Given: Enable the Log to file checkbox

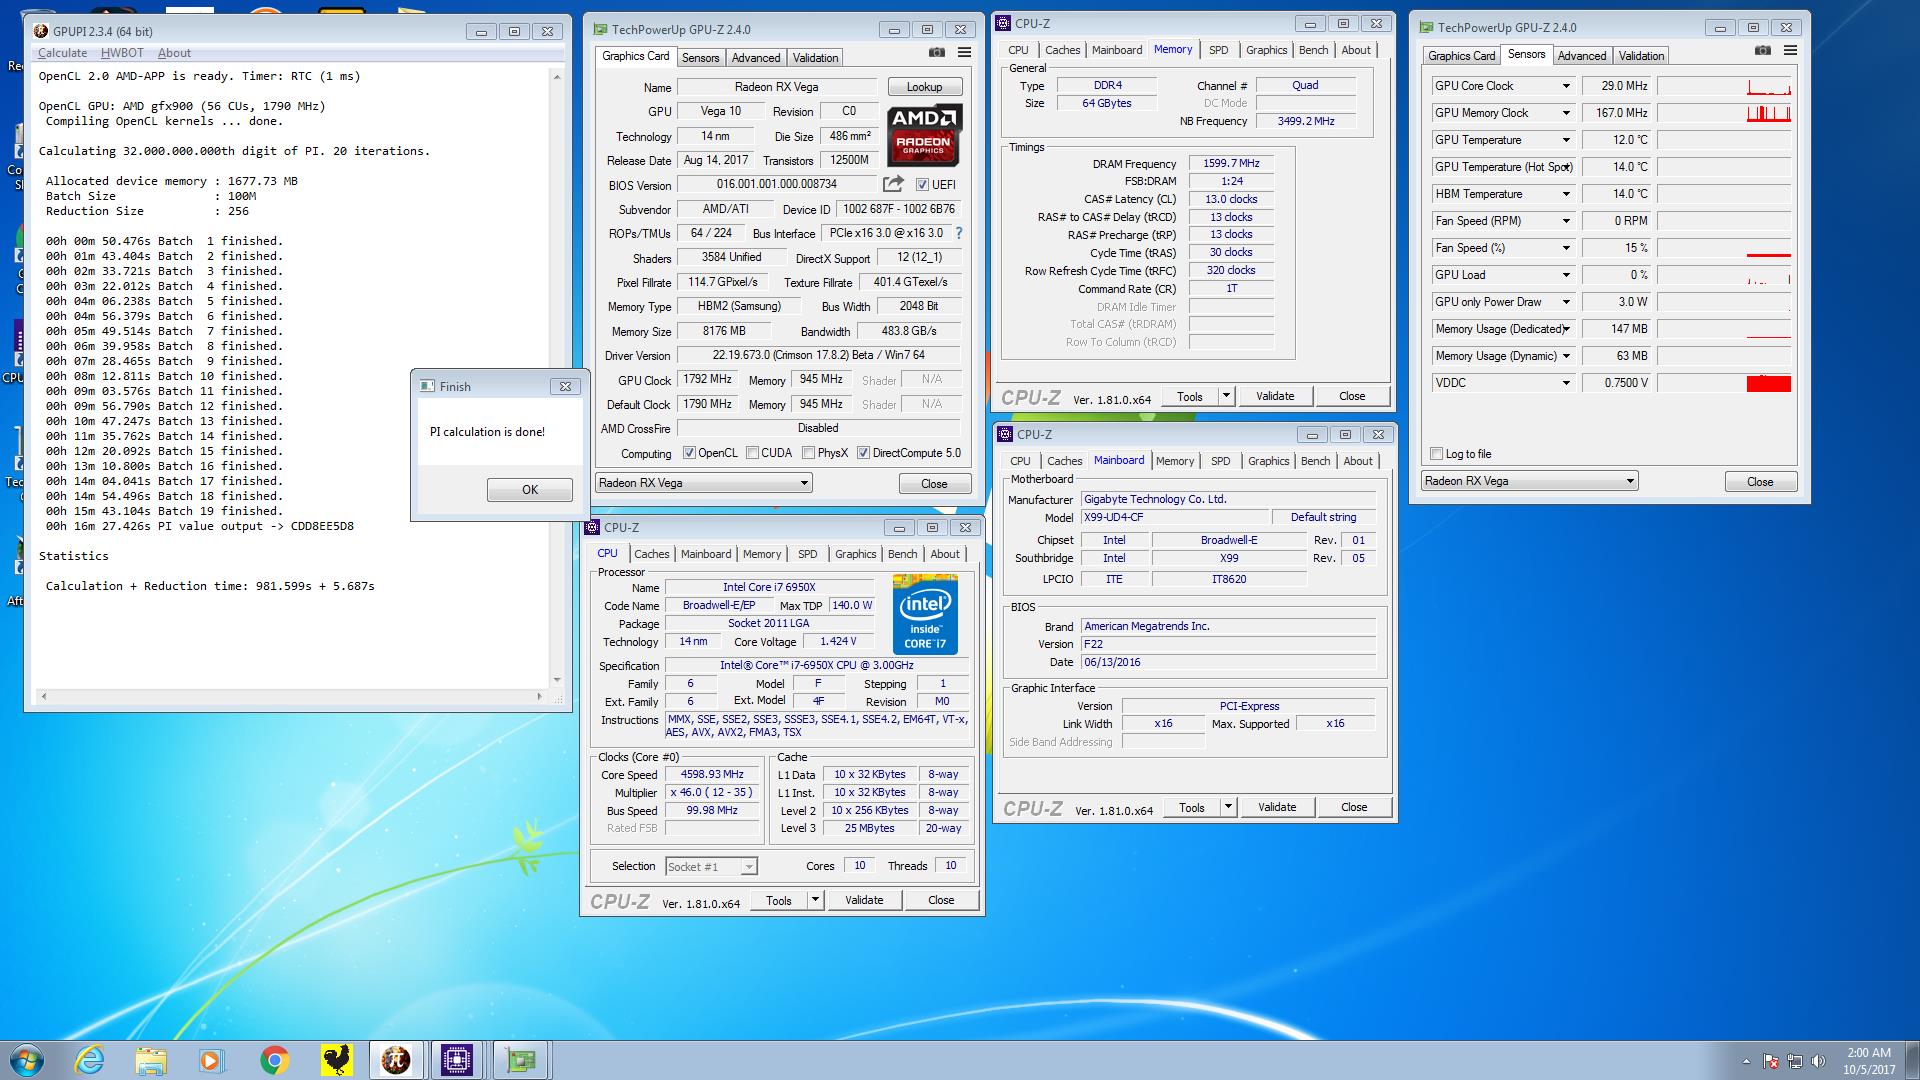Looking at the screenshot, I should pos(1437,454).
